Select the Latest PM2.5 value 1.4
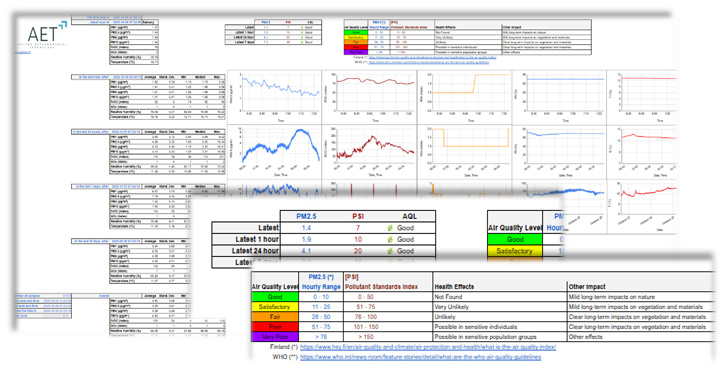The image size is (725, 372). pyautogui.click(x=306, y=228)
